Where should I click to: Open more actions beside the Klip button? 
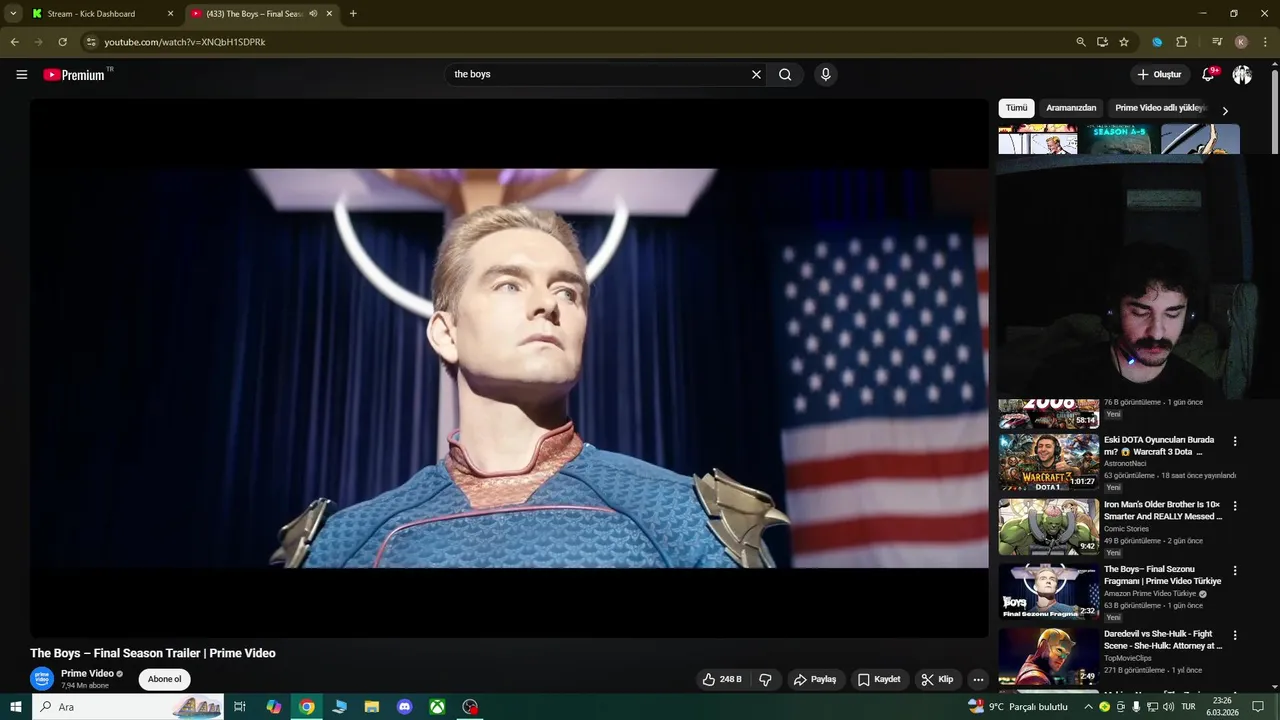[978, 679]
